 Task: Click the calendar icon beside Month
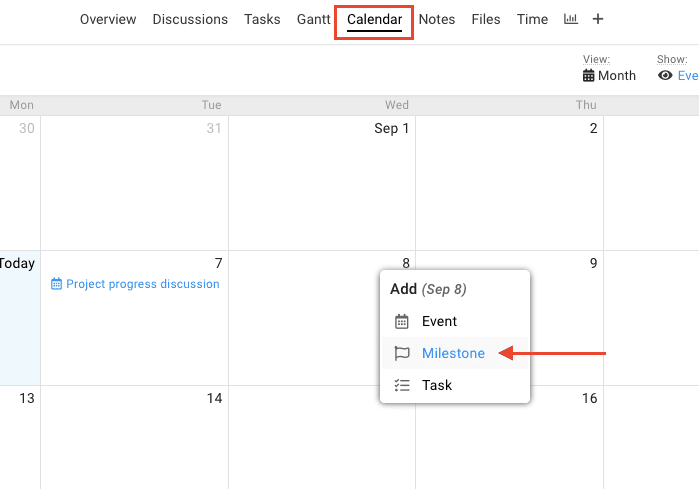point(588,76)
